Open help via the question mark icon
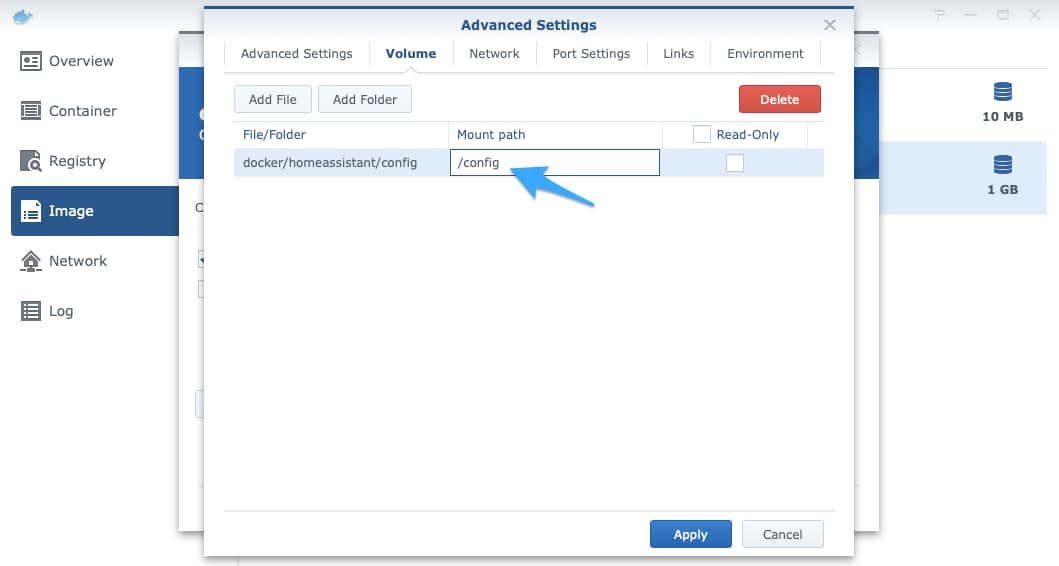This screenshot has height=566, width=1059. coord(939,15)
